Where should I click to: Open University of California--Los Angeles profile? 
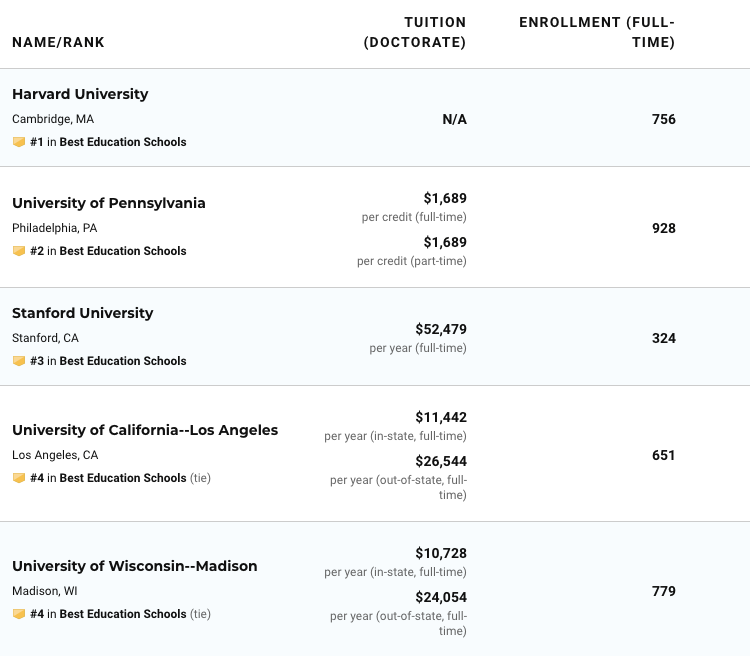[x=145, y=430]
